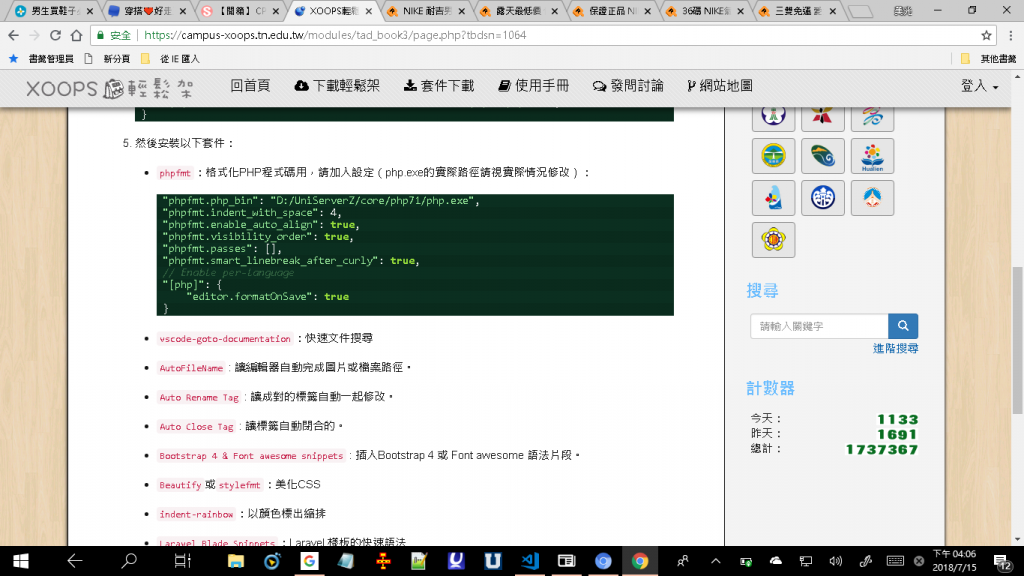Click the address bar URL
Screen dimensions: 1024x576
335,35
